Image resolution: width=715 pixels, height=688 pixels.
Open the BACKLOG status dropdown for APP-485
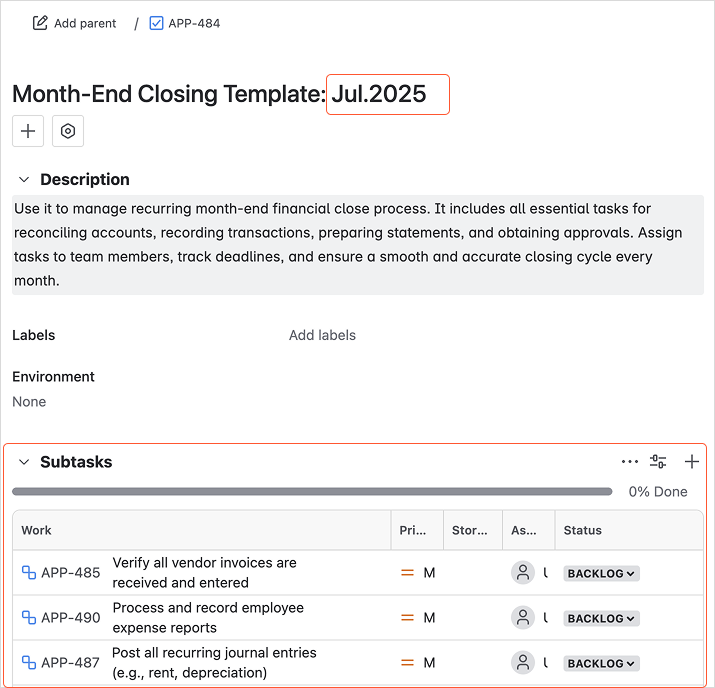coord(601,574)
